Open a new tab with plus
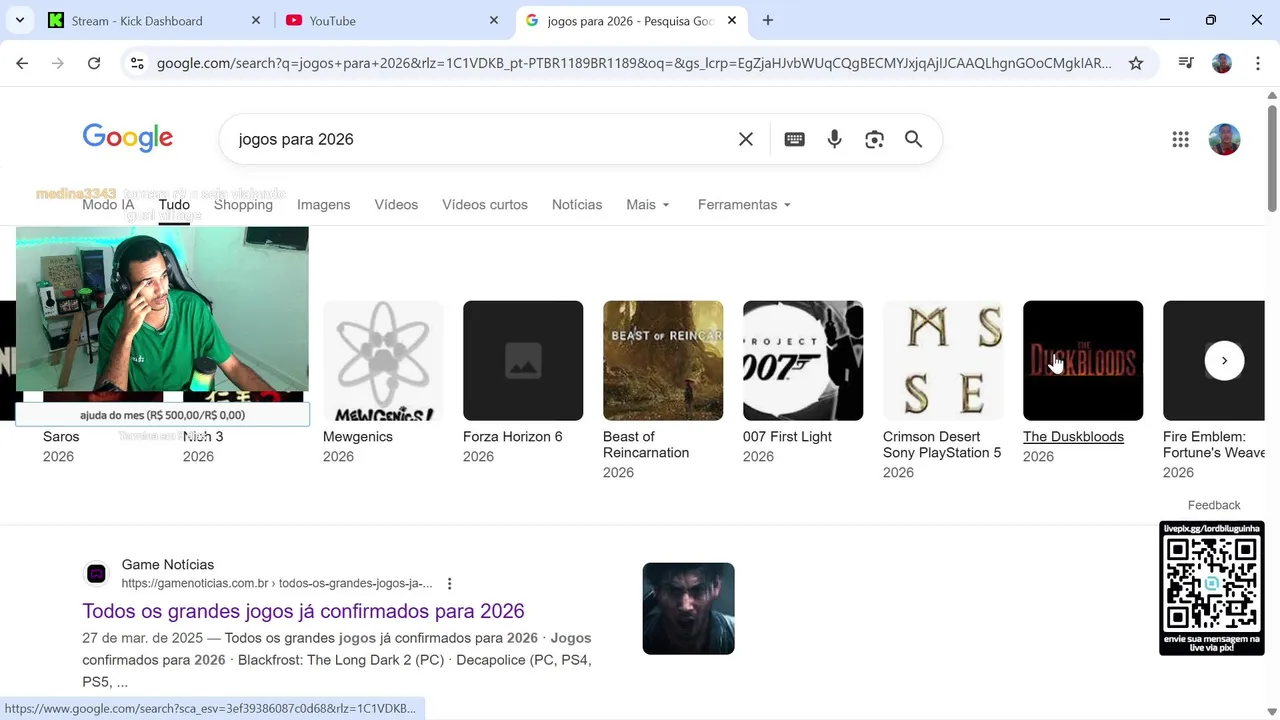Viewport: 1280px width, 720px height. point(768,20)
